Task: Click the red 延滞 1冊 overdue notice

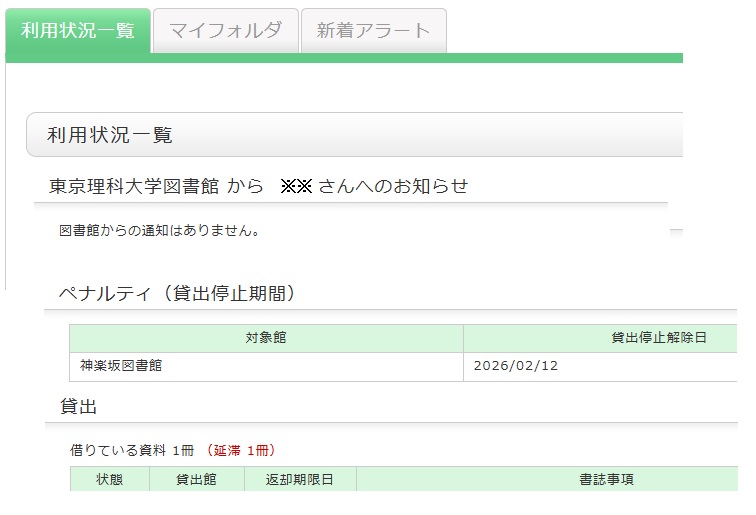Action: point(239,450)
